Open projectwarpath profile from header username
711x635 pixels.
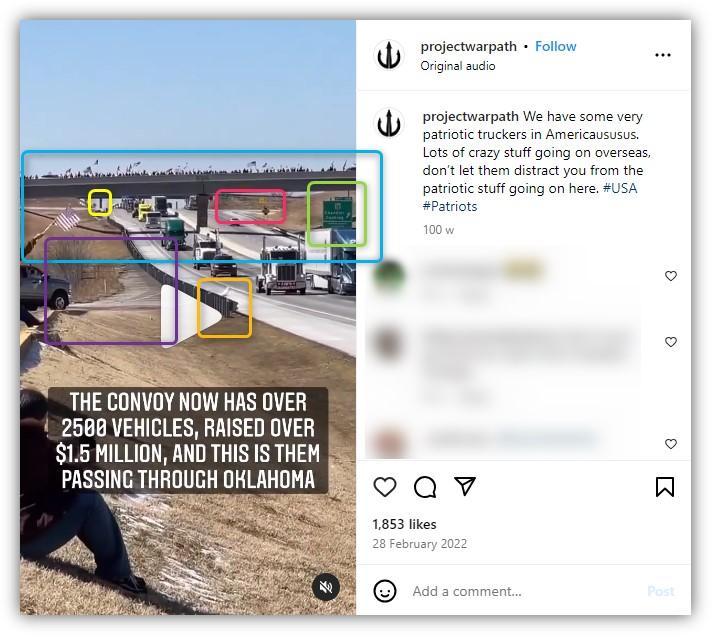(468, 46)
